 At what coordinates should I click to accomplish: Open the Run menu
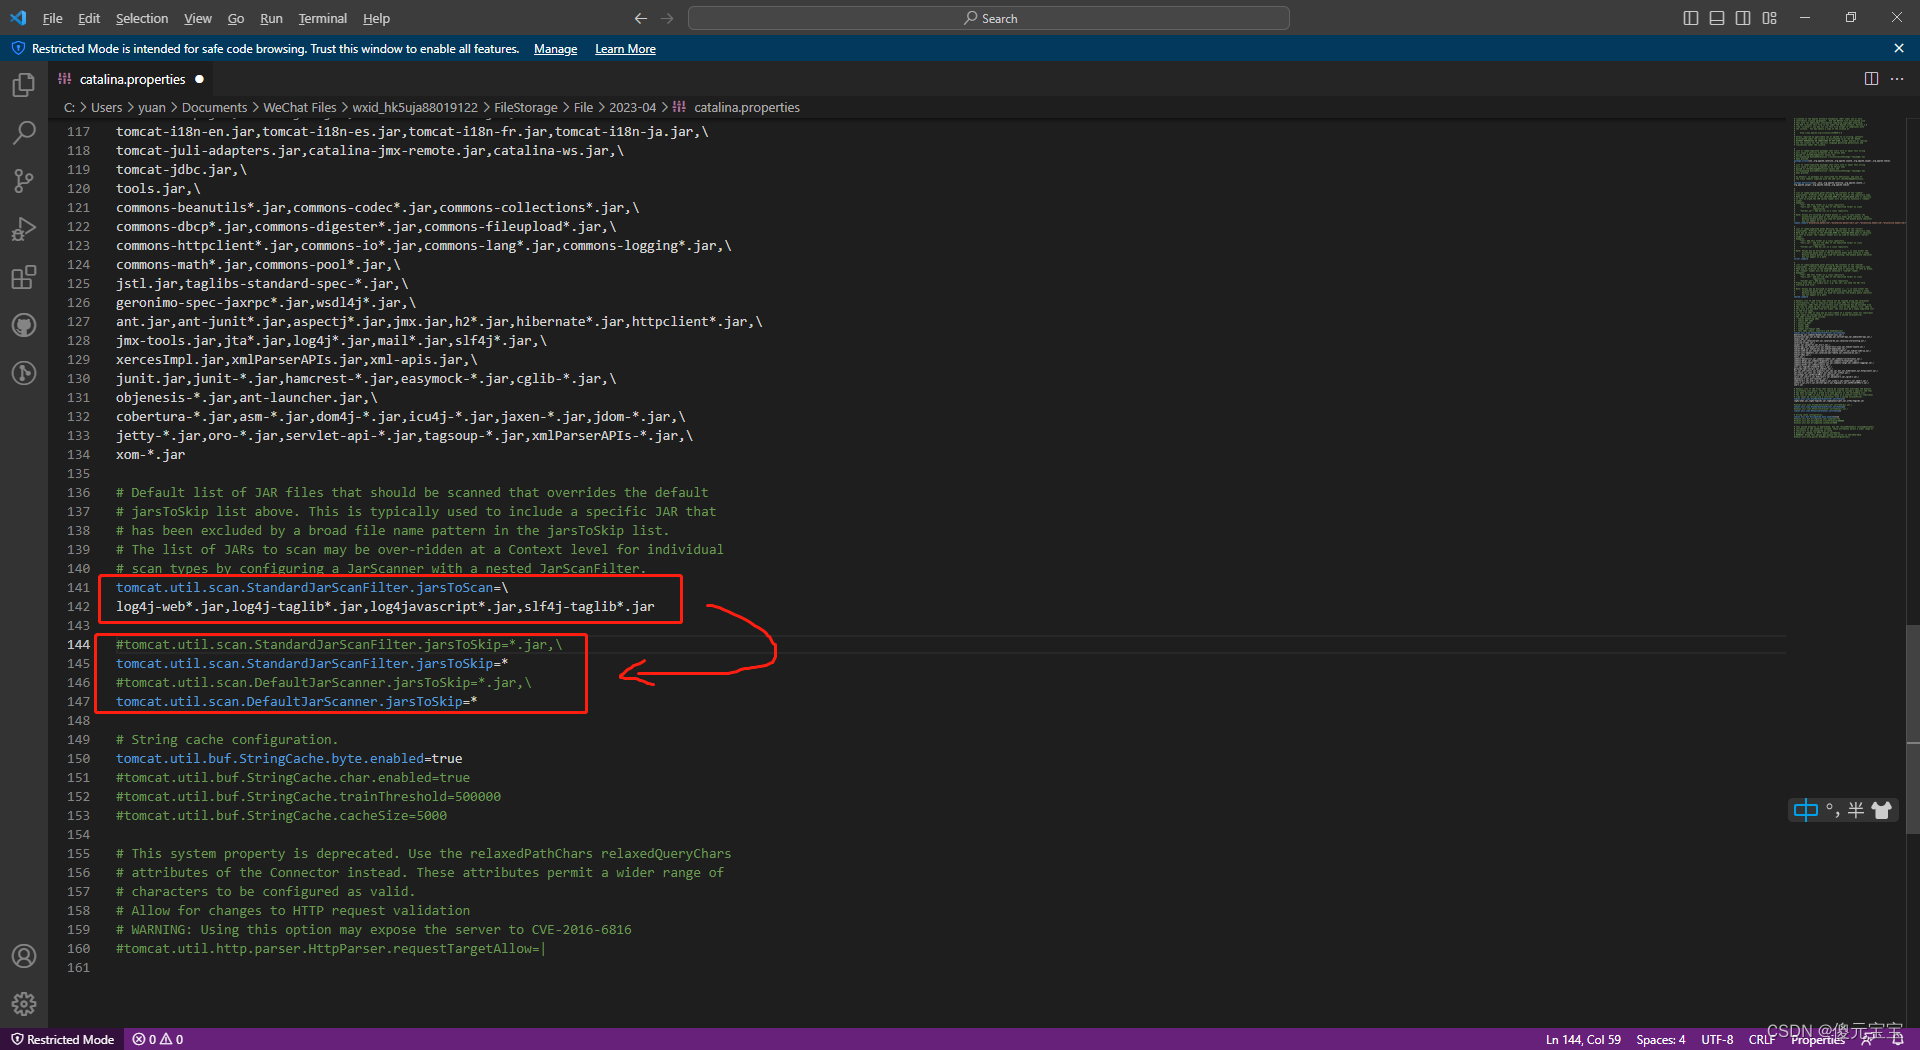click(x=271, y=18)
